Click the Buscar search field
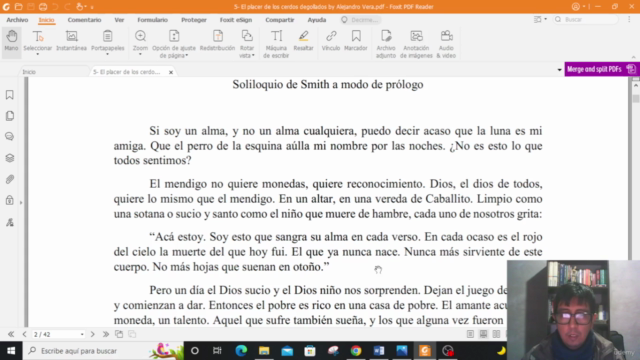640x360 pixels. pyautogui.click(x=586, y=20)
